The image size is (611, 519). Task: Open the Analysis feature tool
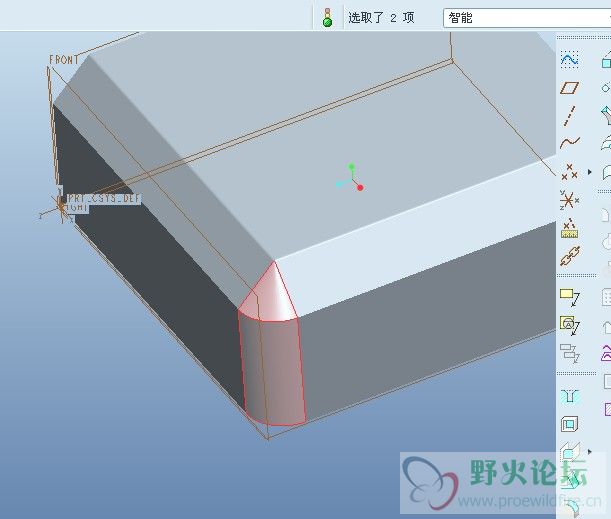click(x=570, y=228)
